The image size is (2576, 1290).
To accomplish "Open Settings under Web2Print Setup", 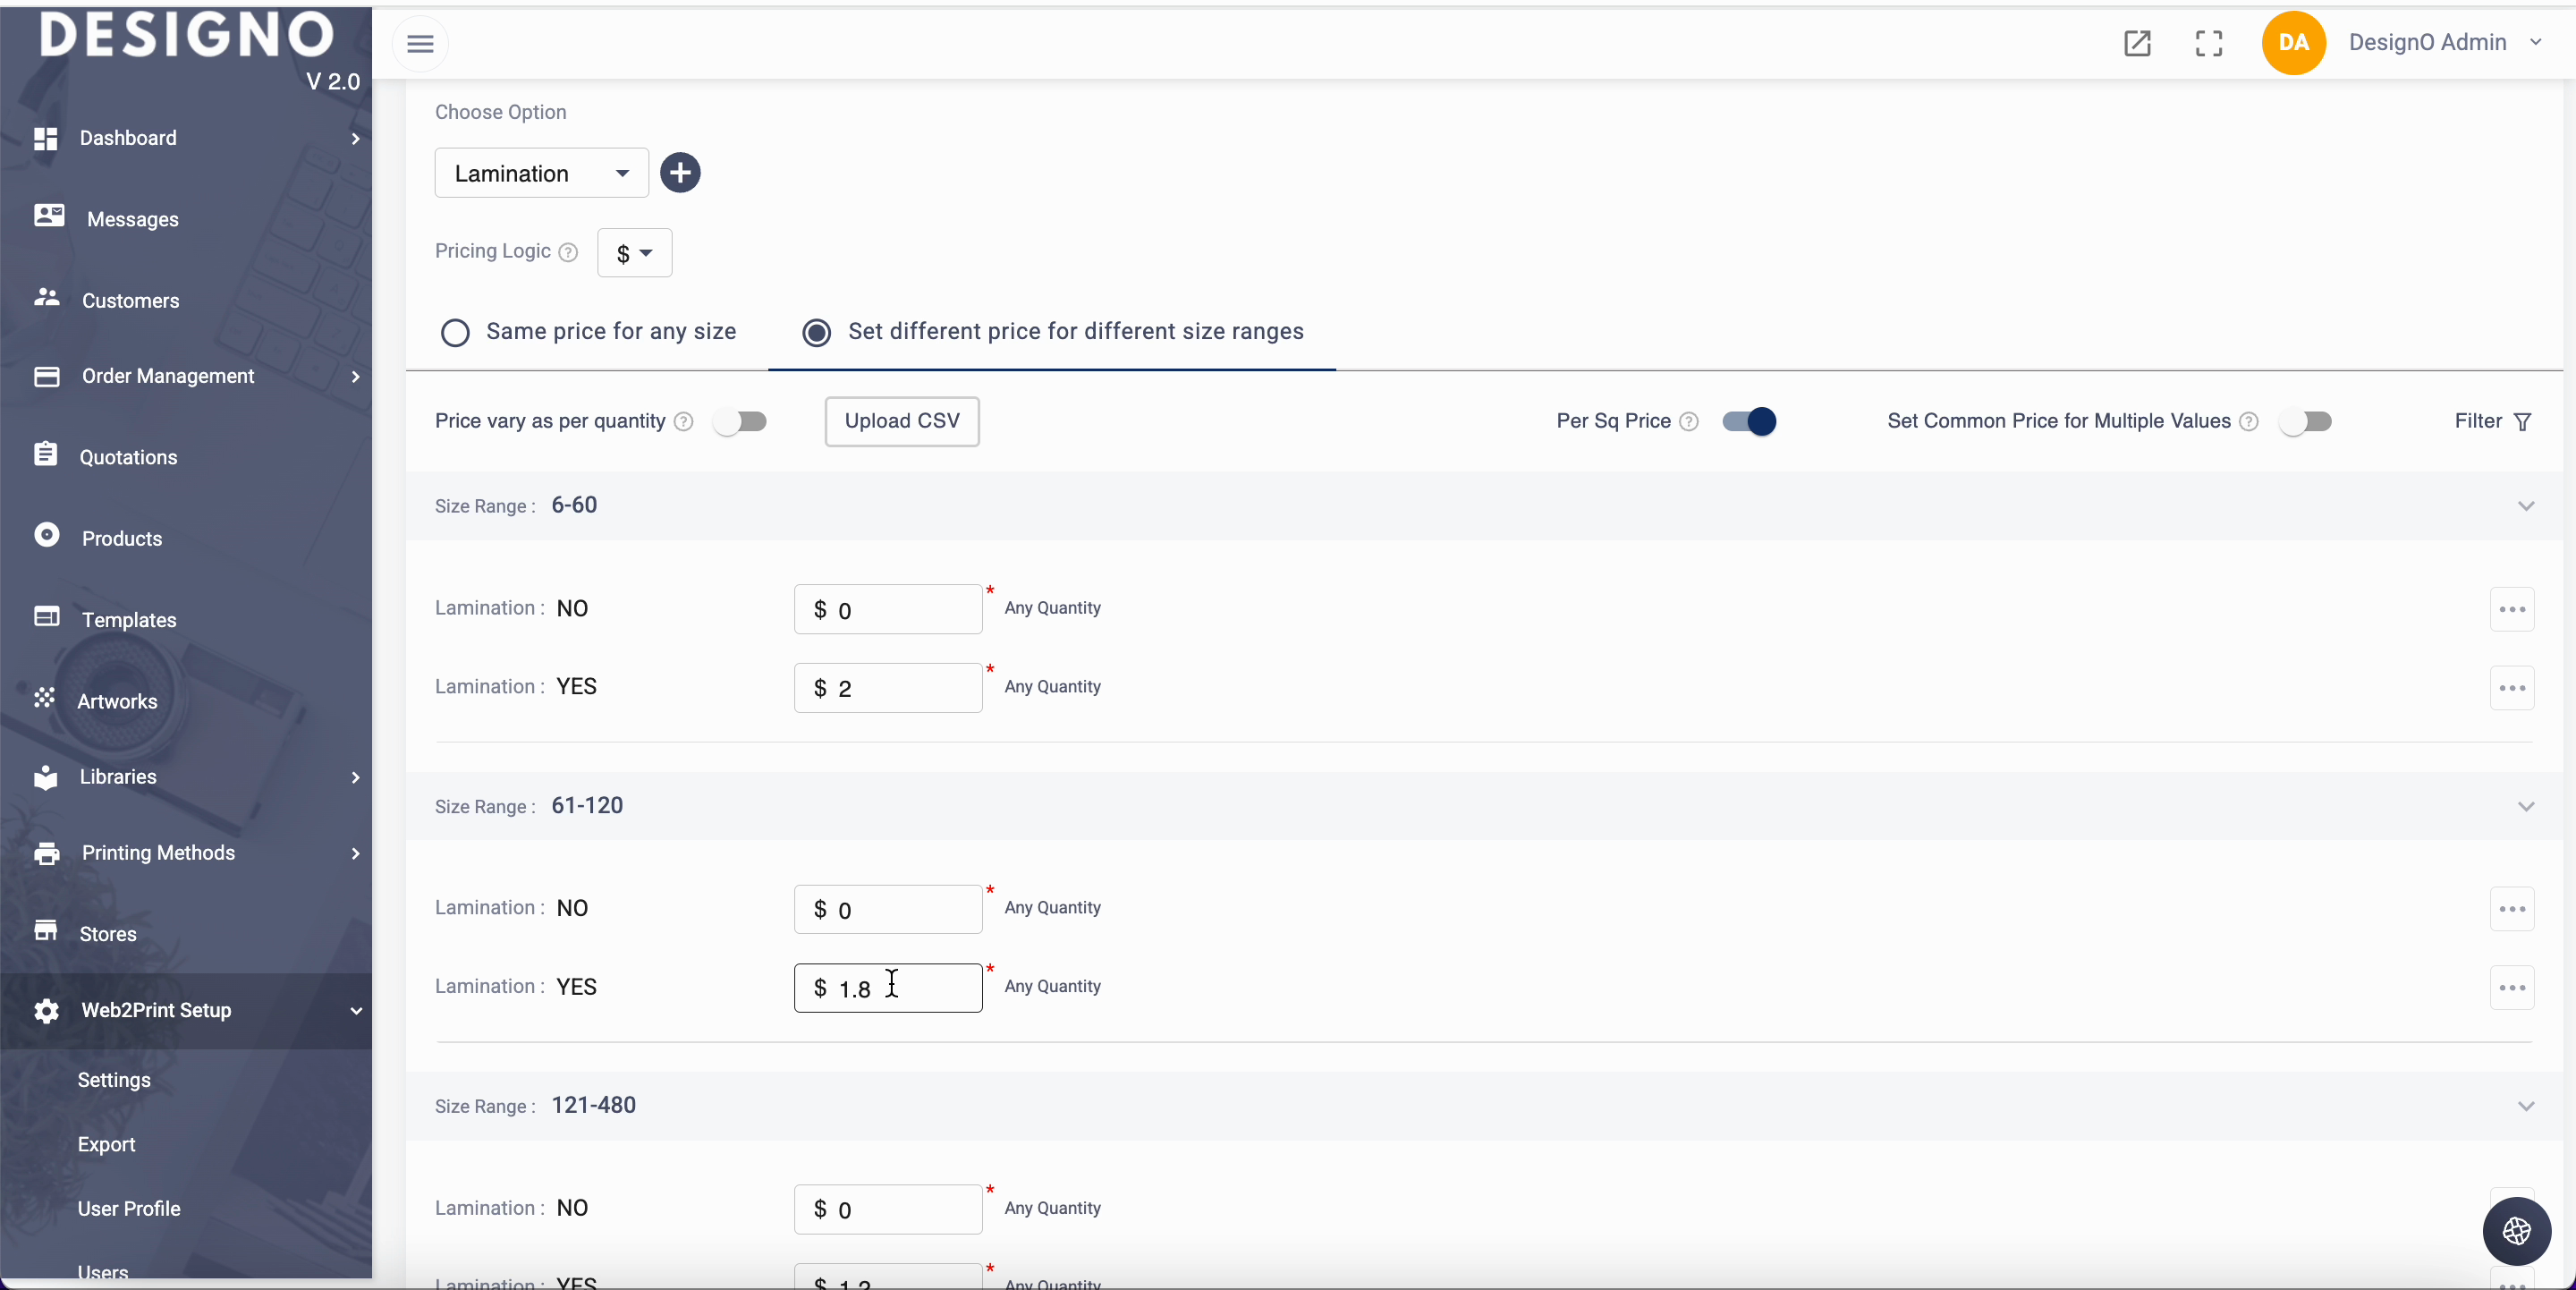I will [x=114, y=1080].
